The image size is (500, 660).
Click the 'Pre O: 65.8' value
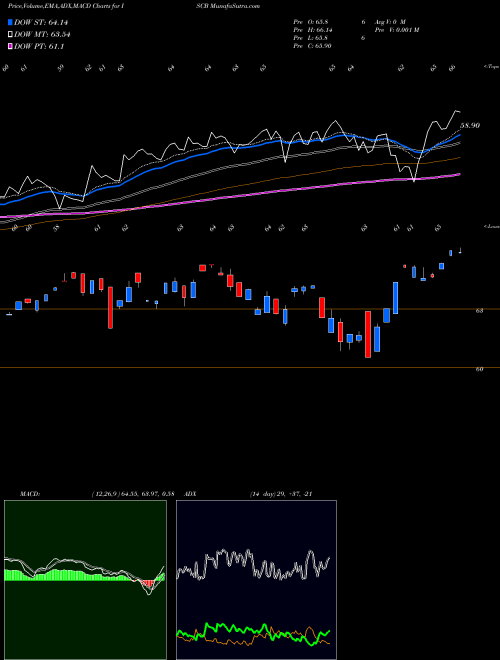[311, 21]
